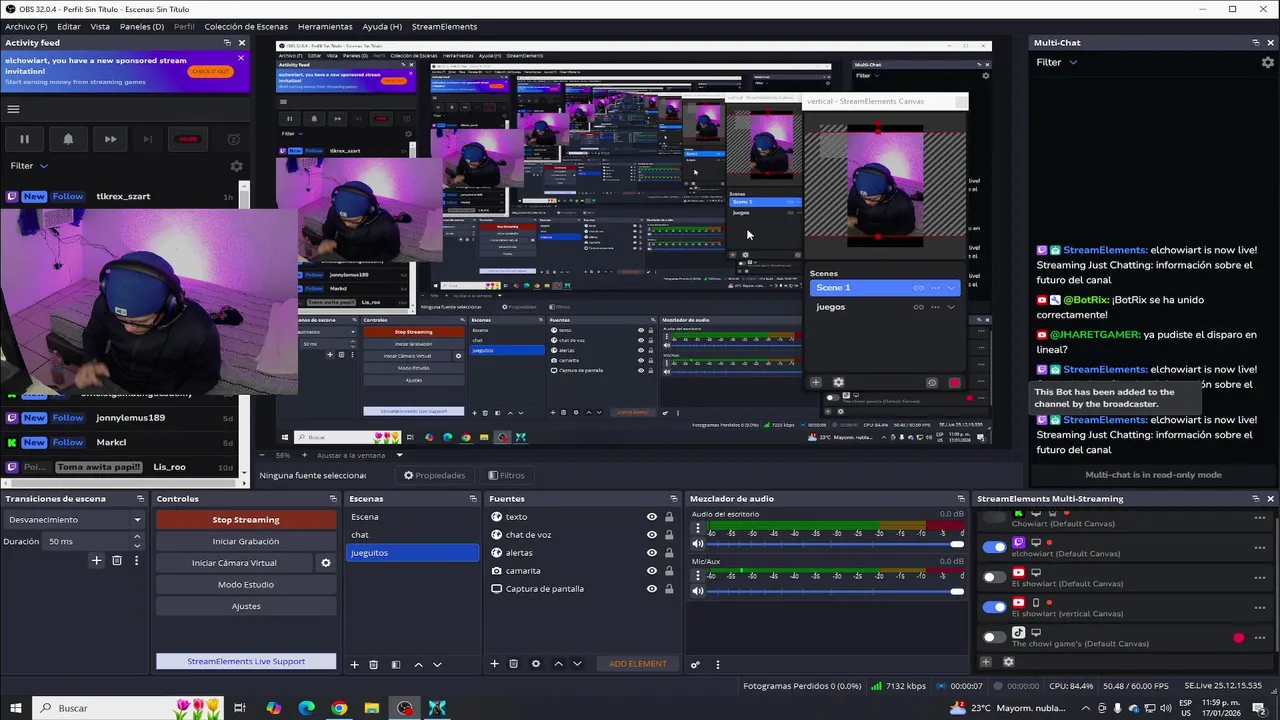Unlock the texto source
1280x720 pixels.
click(669, 517)
